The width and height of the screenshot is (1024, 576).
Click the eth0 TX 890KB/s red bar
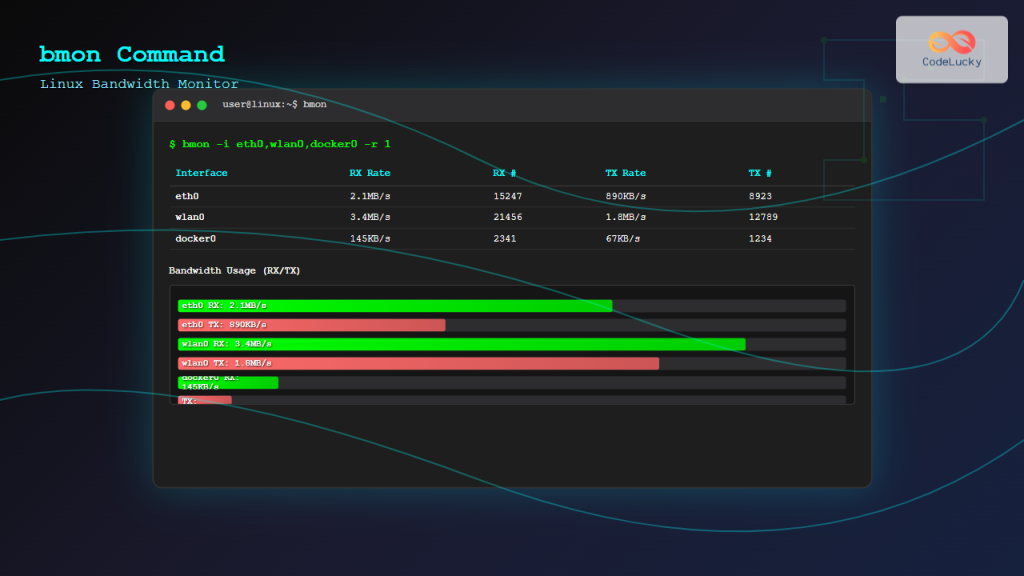(x=310, y=325)
